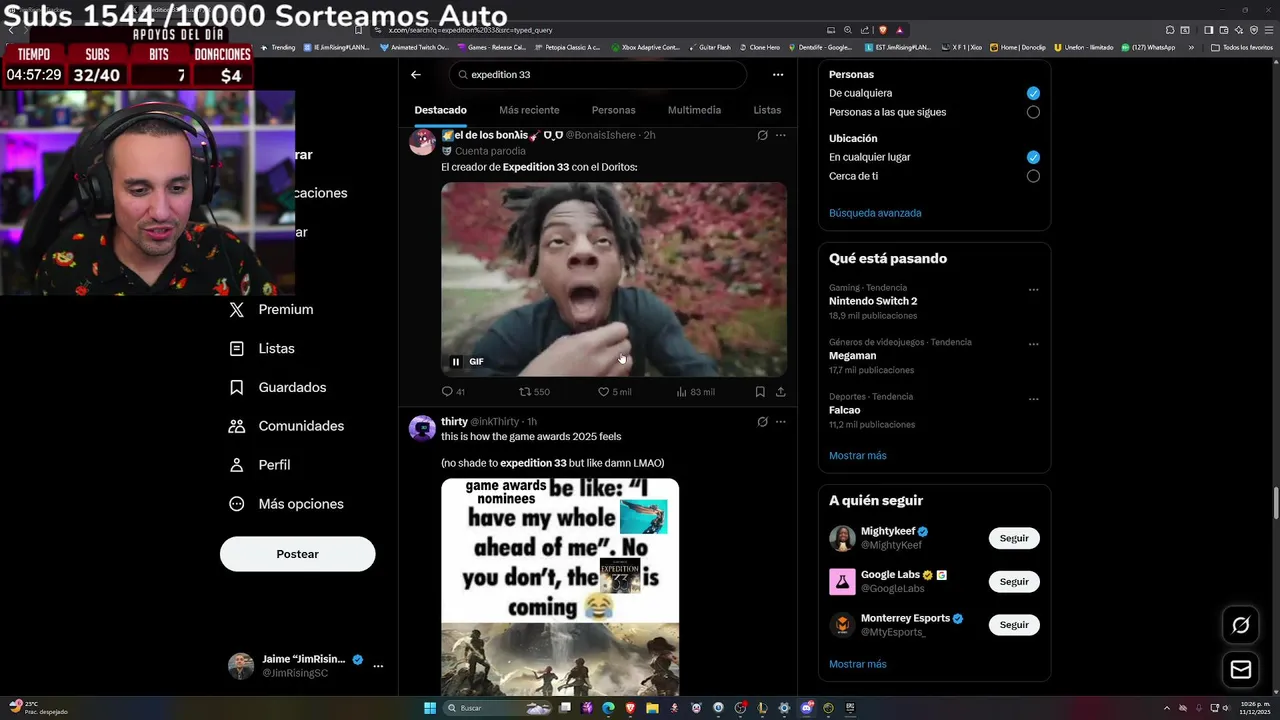Switch to the Personas tab
Screen dimensions: 1280x720
click(x=613, y=110)
